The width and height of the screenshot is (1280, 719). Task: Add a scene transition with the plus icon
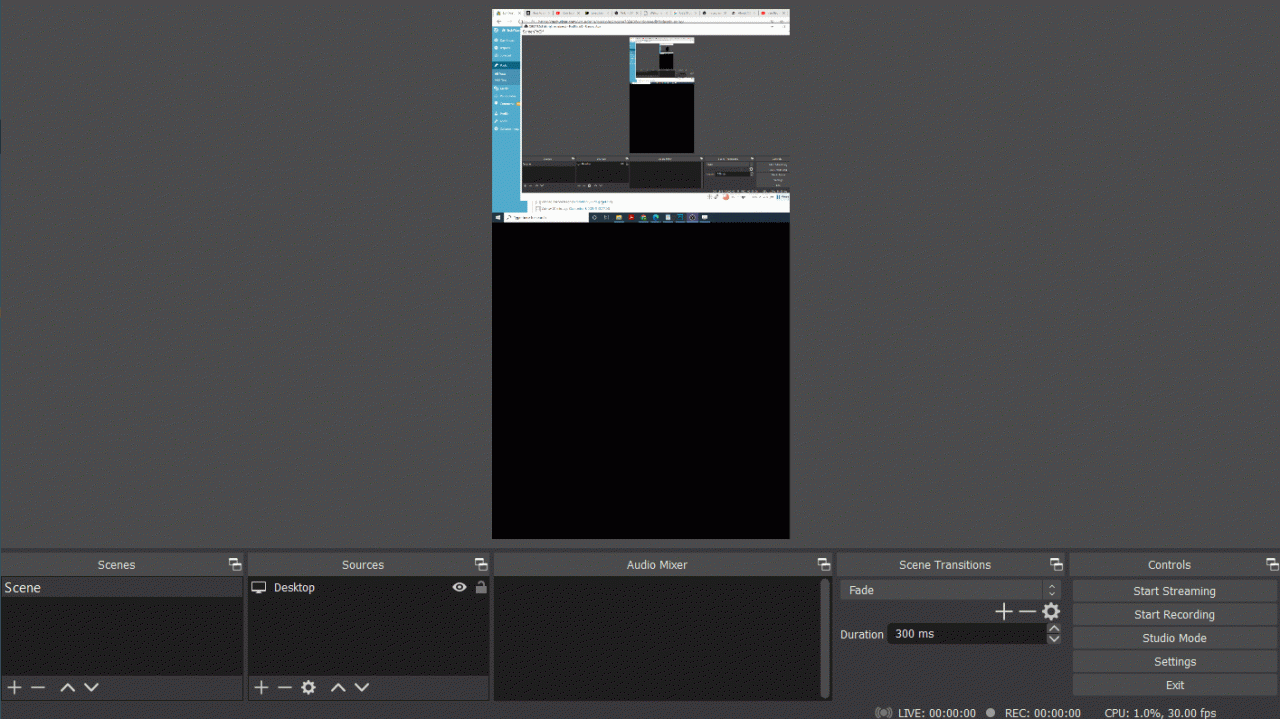(x=1004, y=612)
